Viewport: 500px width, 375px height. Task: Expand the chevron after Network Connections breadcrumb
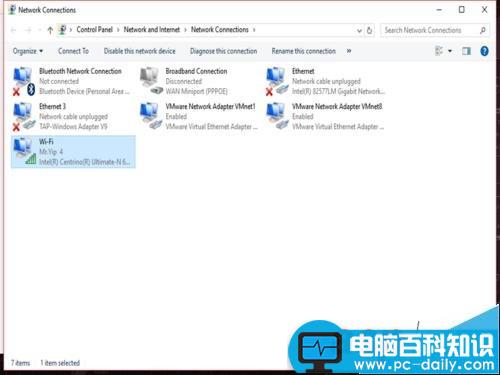pos(254,30)
